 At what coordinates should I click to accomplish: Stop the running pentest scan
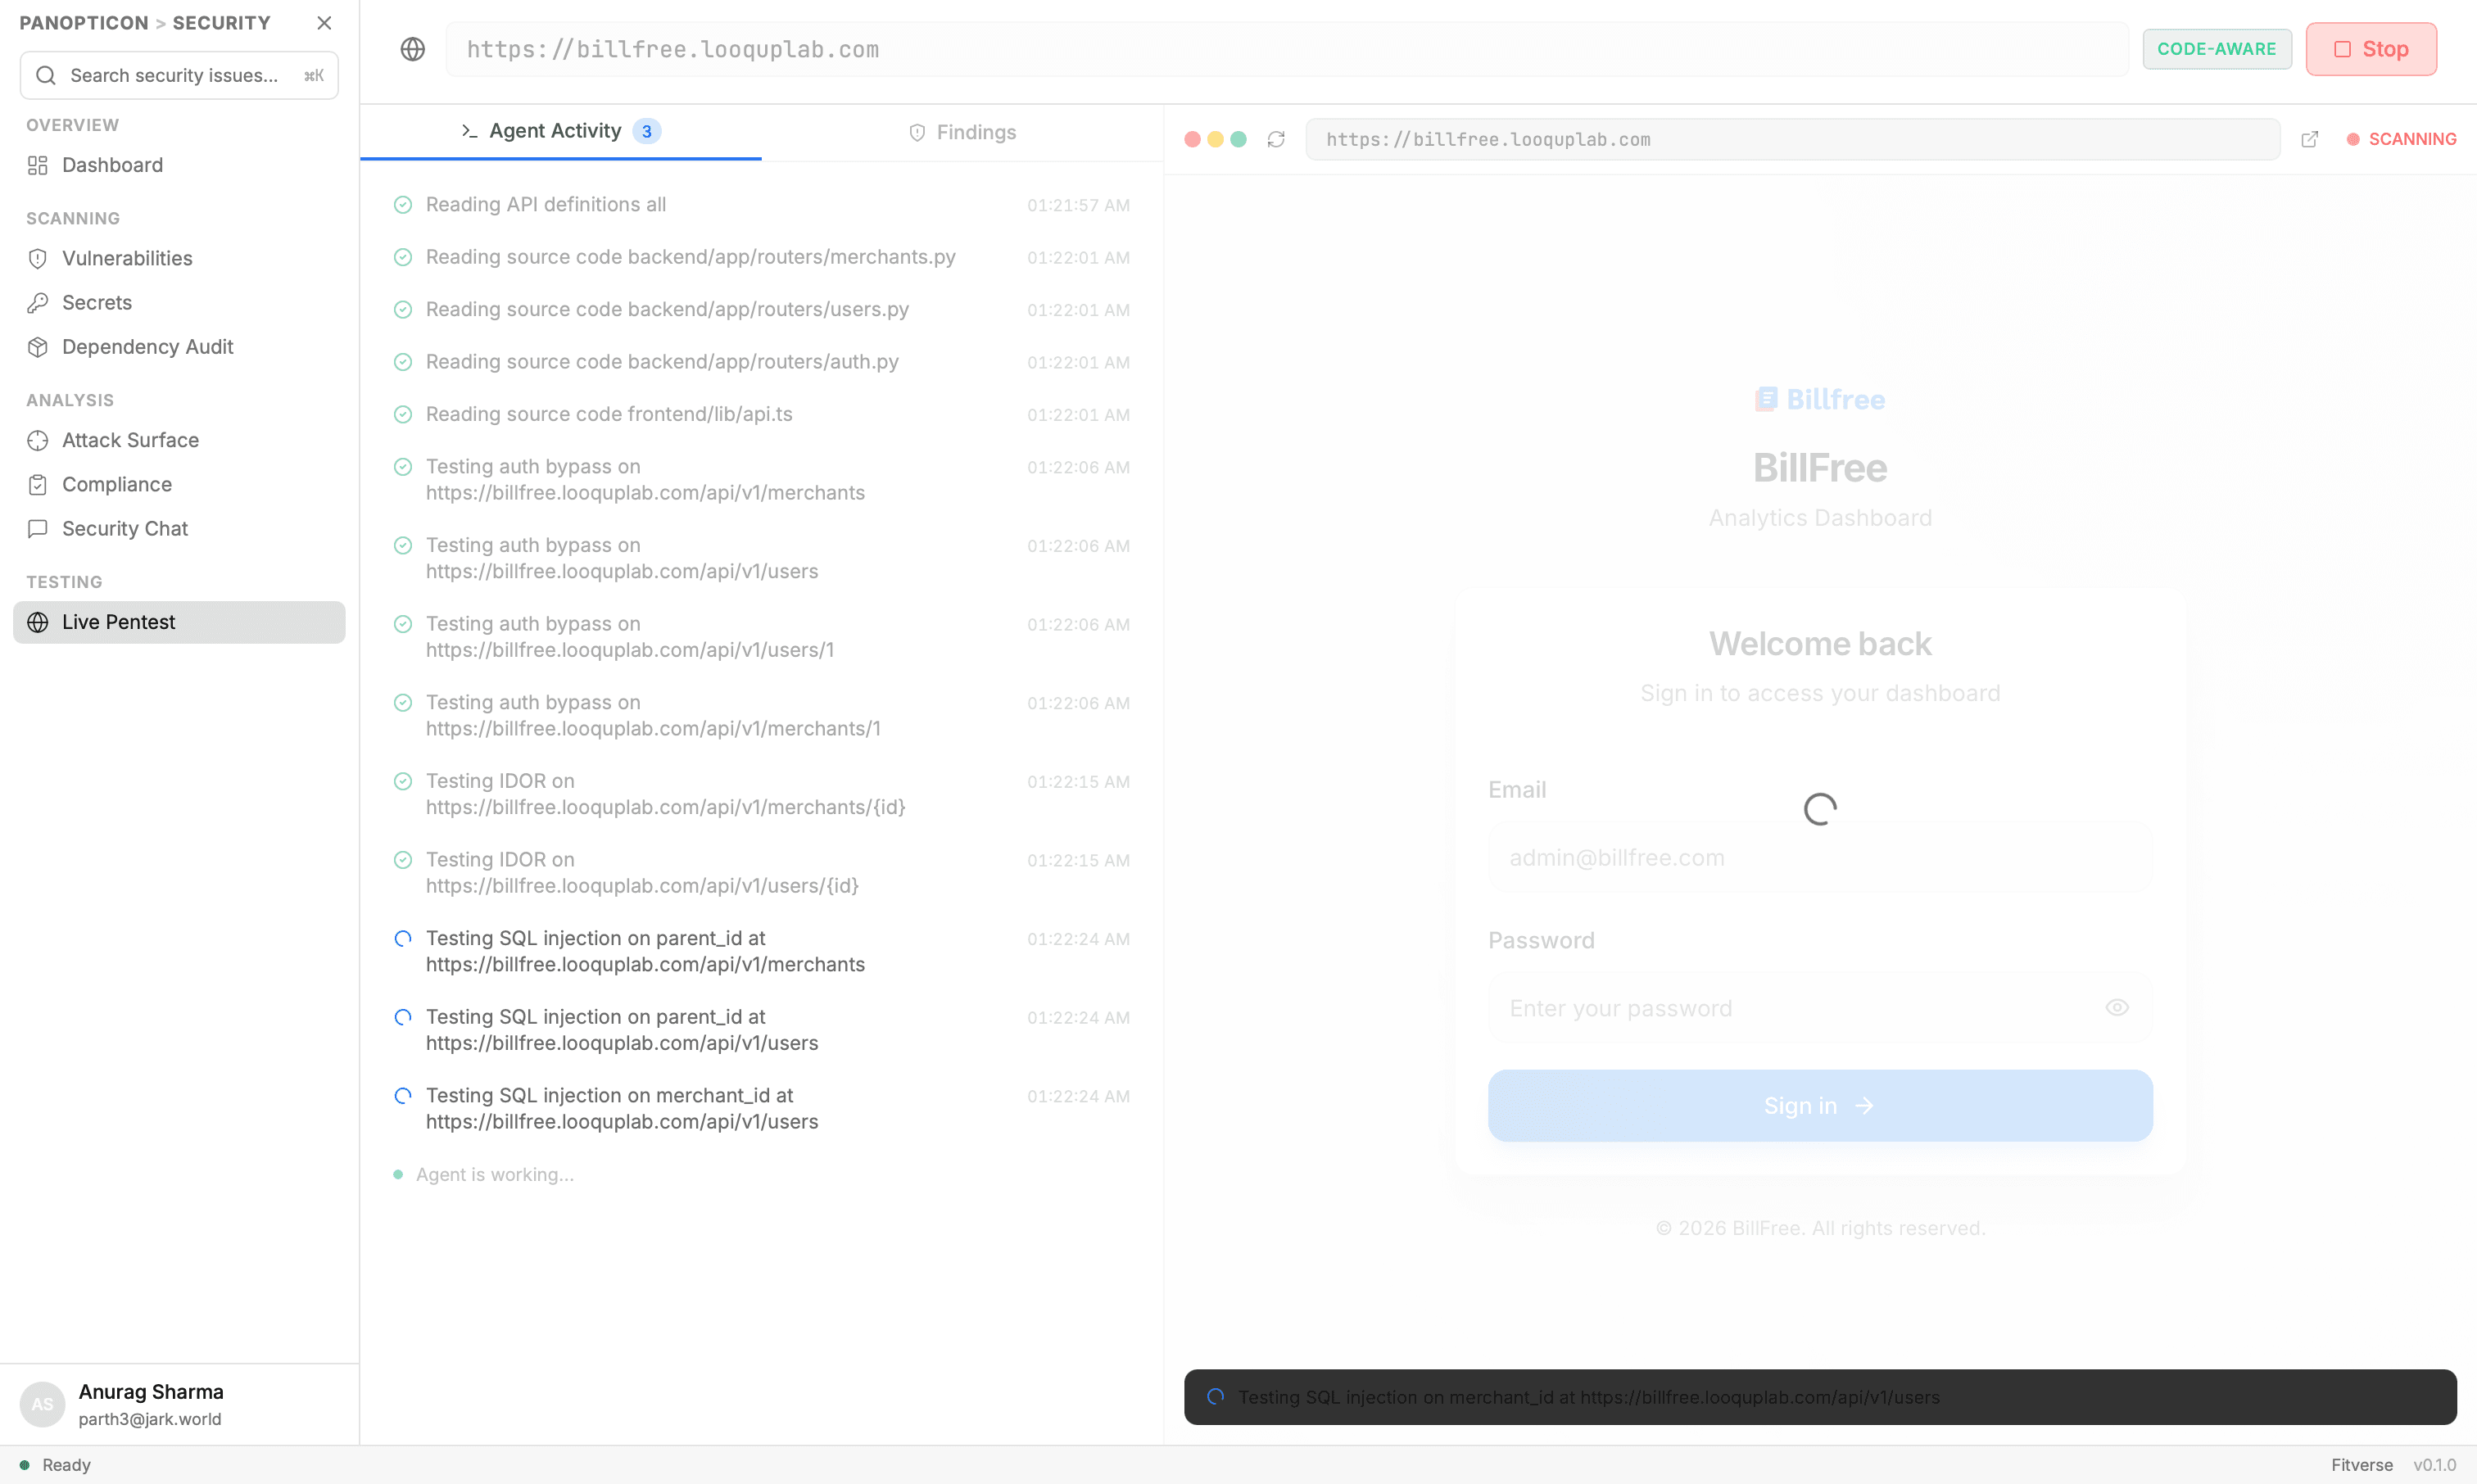tap(2371, 48)
